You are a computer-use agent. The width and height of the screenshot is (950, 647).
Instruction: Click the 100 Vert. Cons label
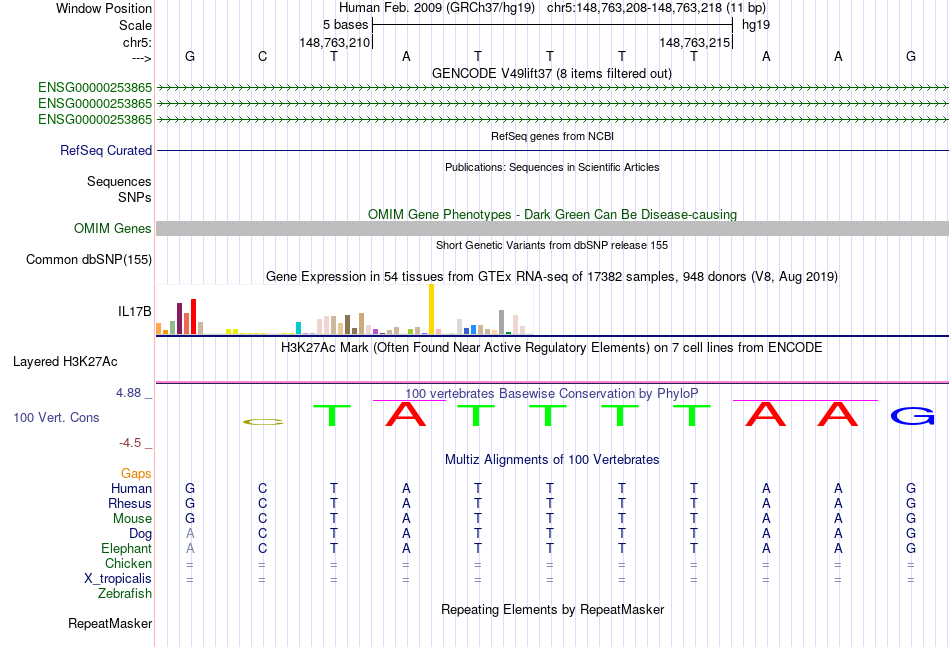(56, 417)
